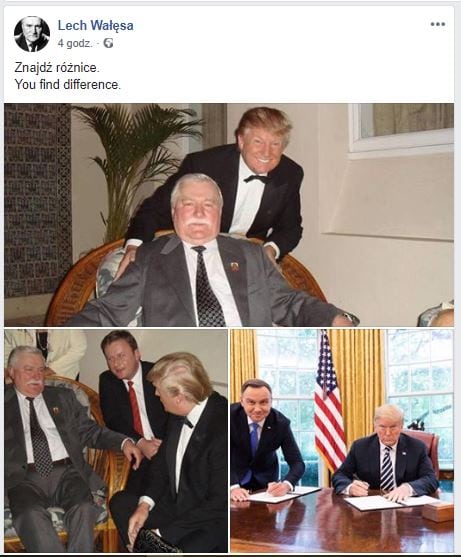Visit the Lech Wałęsa profile name link

pos(96,25)
